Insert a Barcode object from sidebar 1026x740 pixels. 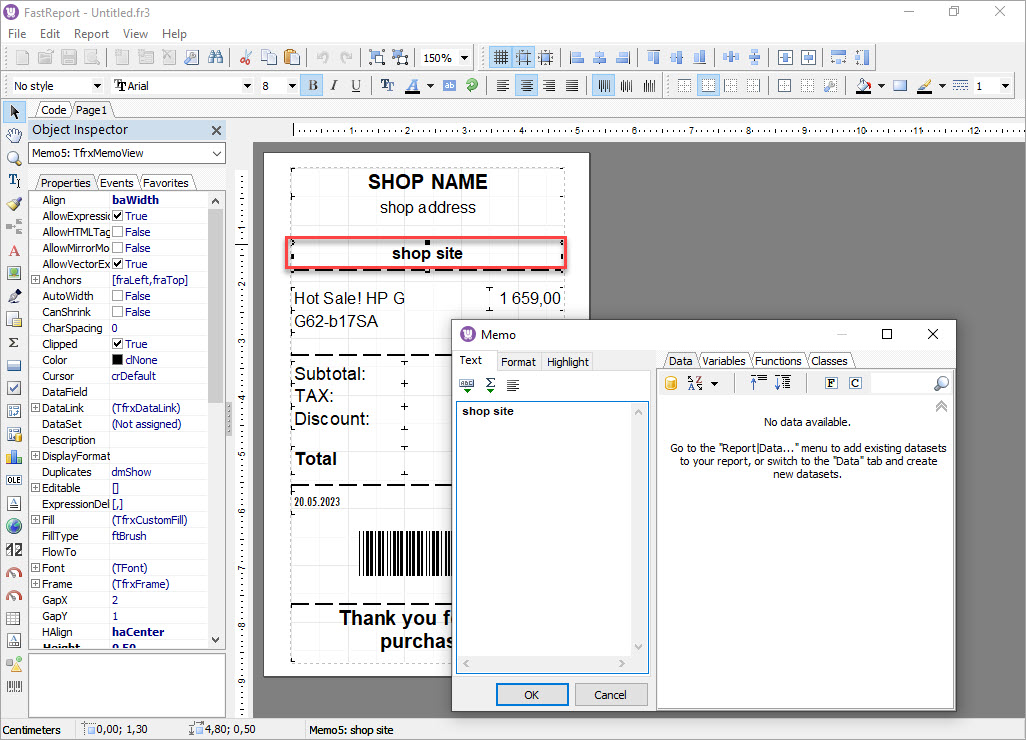pos(14,686)
